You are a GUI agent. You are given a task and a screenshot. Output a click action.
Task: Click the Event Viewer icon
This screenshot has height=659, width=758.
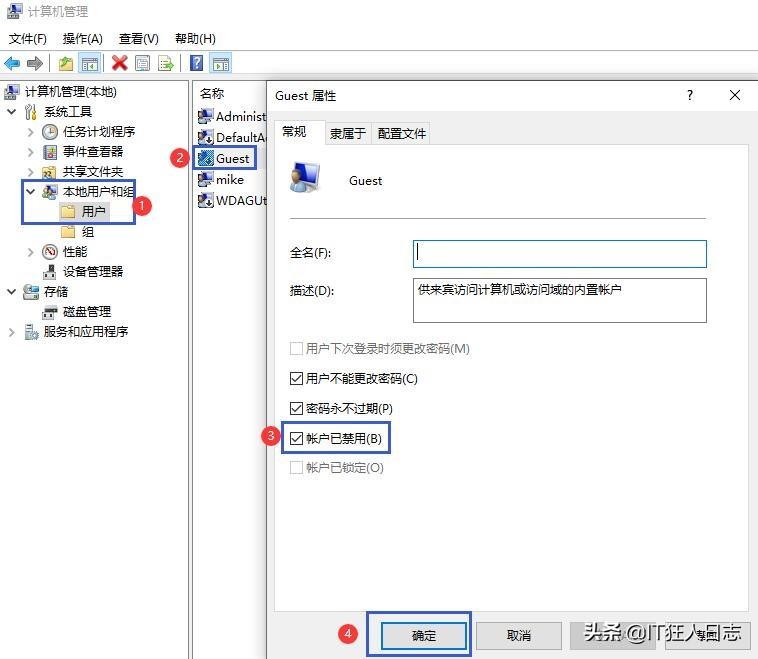(50, 152)
